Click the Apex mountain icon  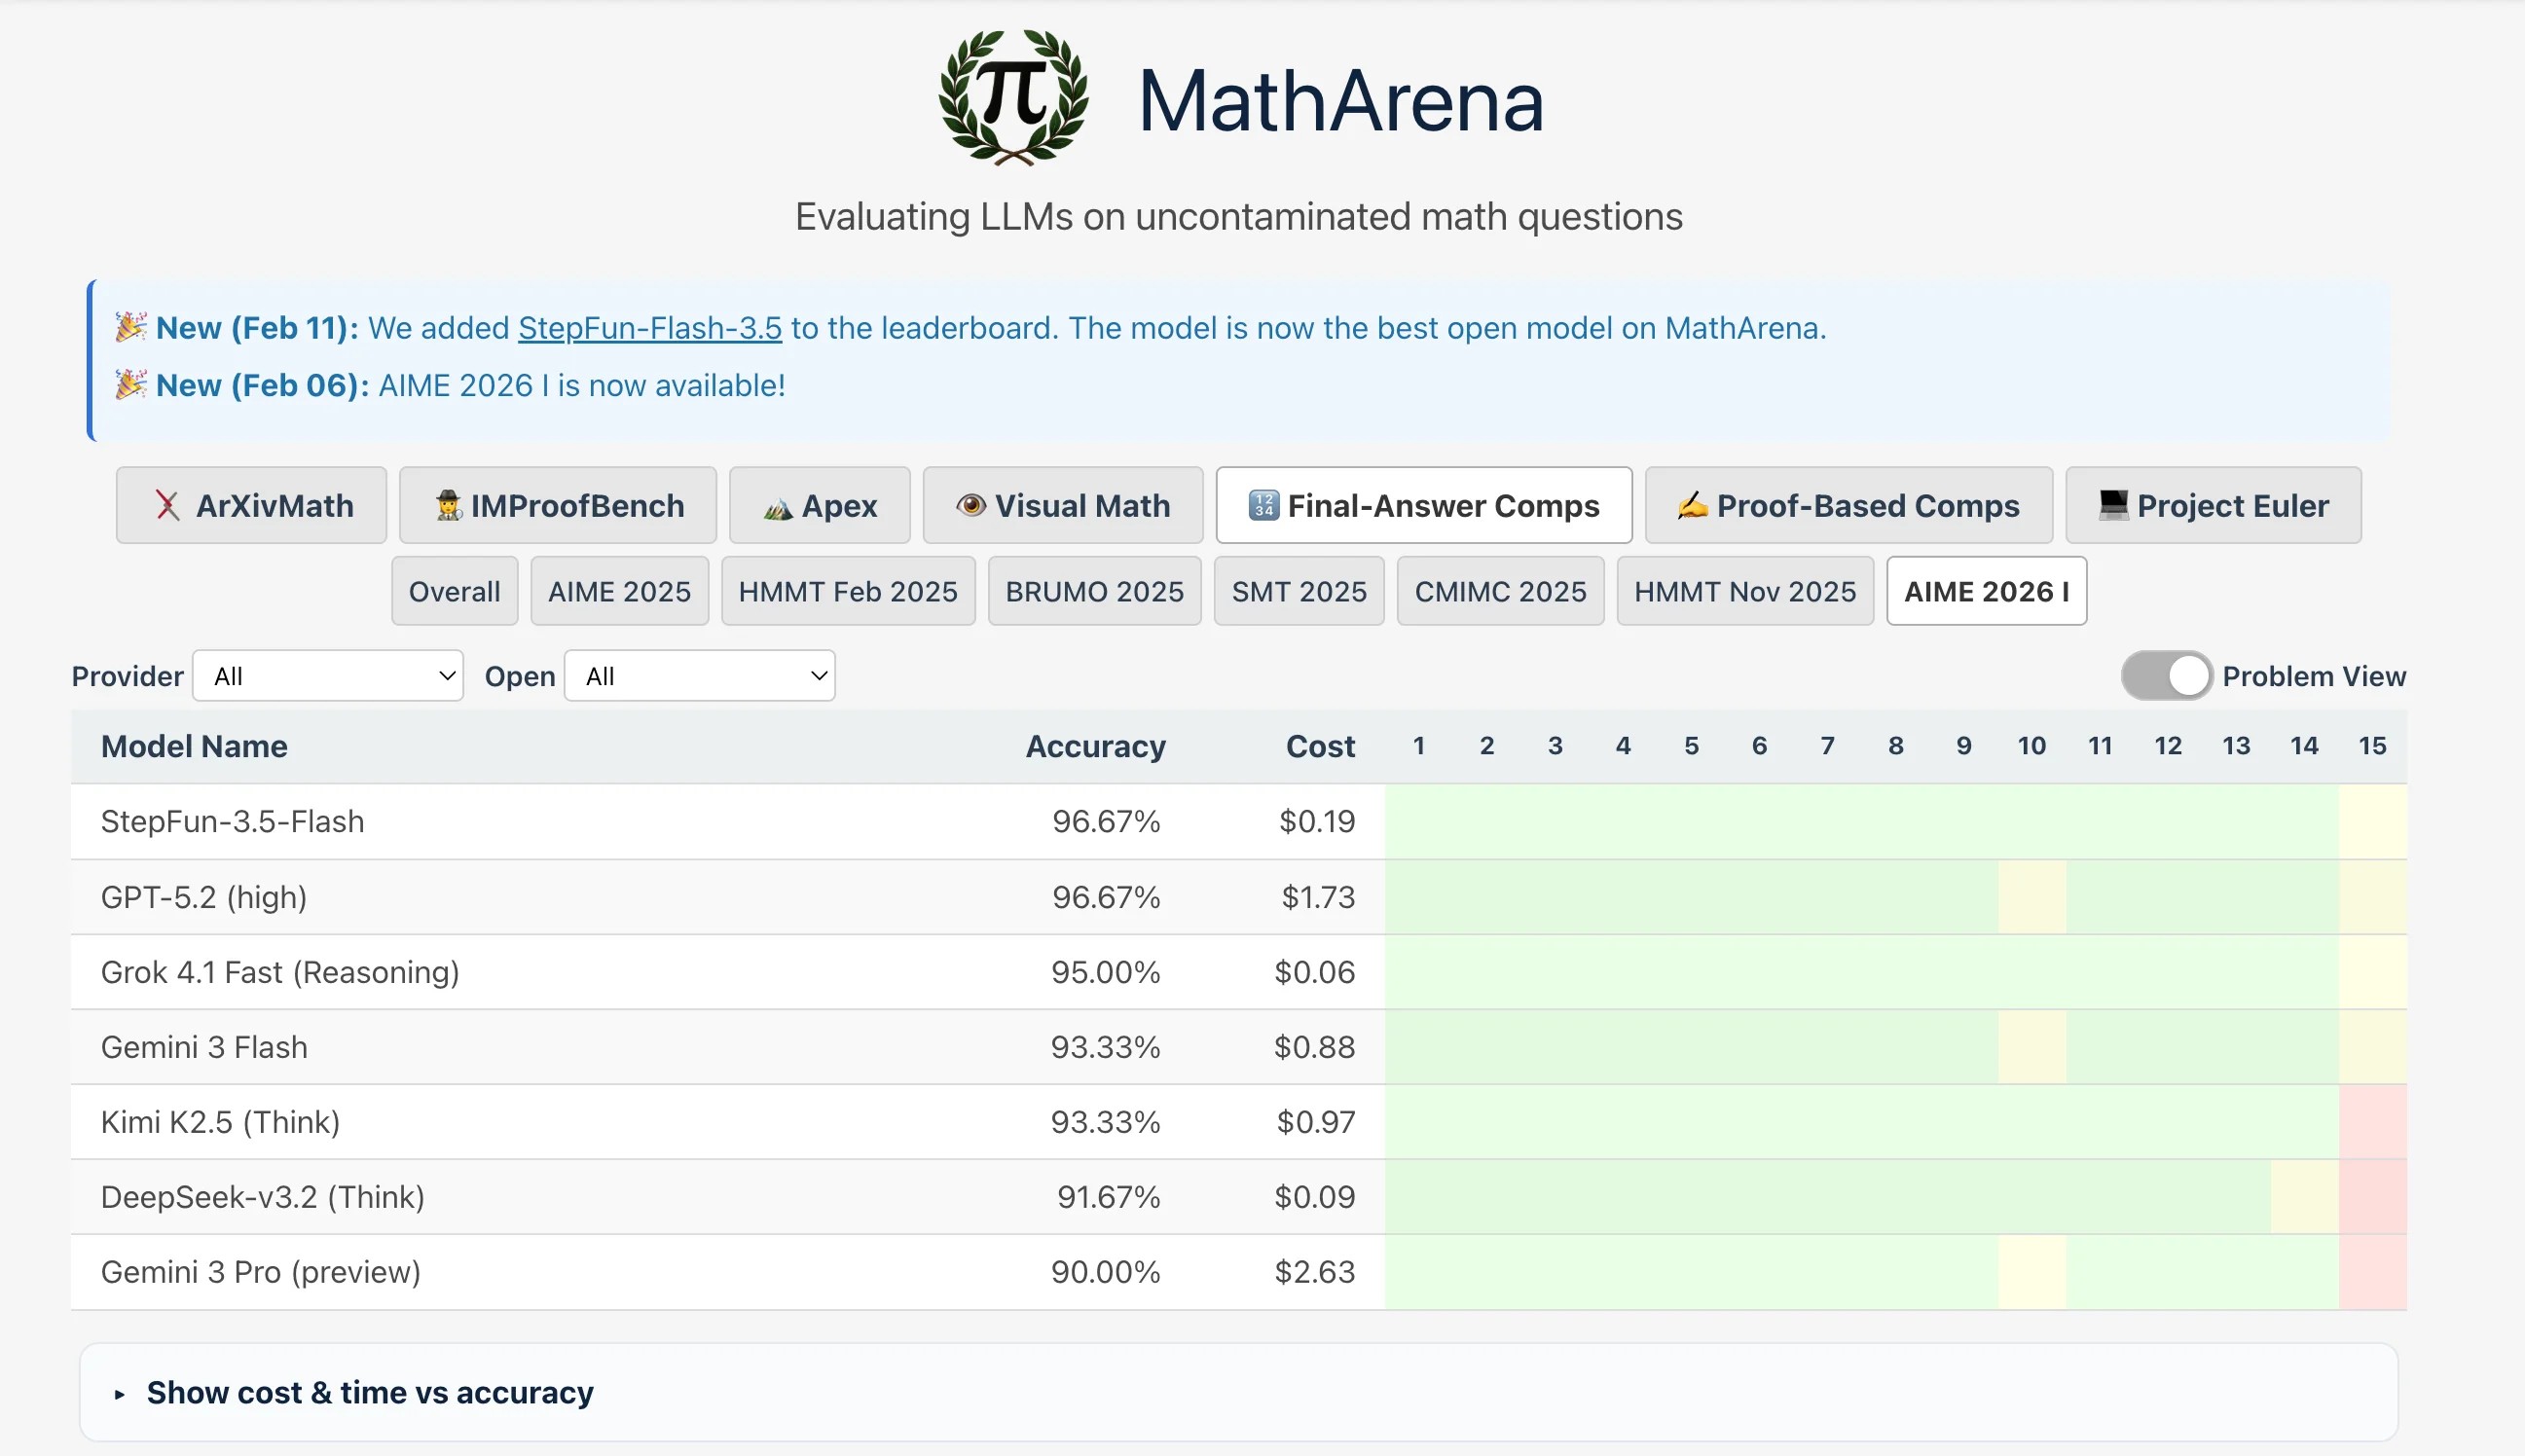(x=778, y=508)
